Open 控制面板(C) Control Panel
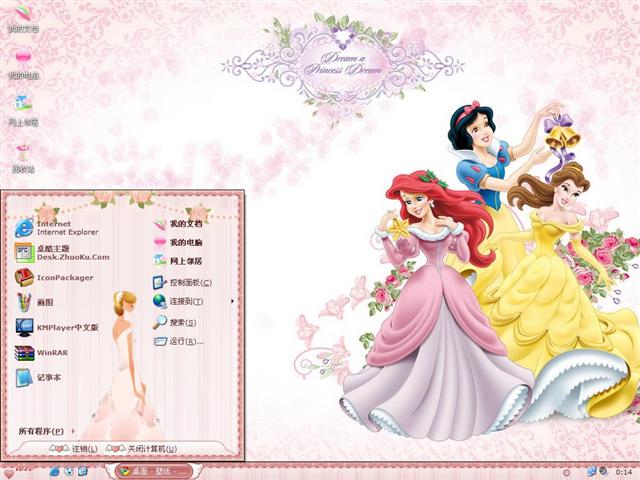 pos(182,282)
